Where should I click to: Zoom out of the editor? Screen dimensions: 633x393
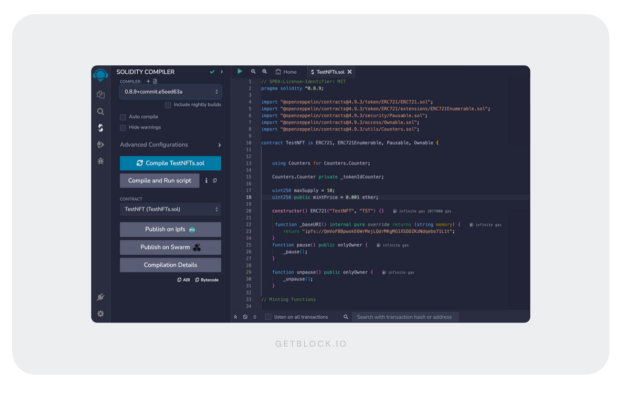pos(253,71)
